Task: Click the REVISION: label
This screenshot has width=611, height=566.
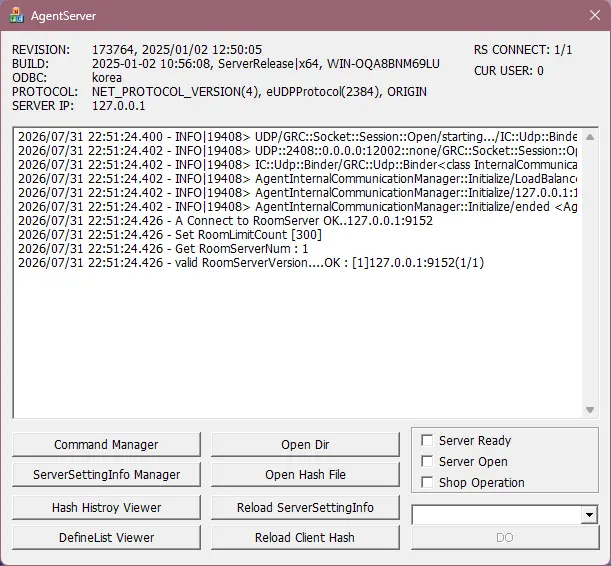Action: [x=41, y=50]
